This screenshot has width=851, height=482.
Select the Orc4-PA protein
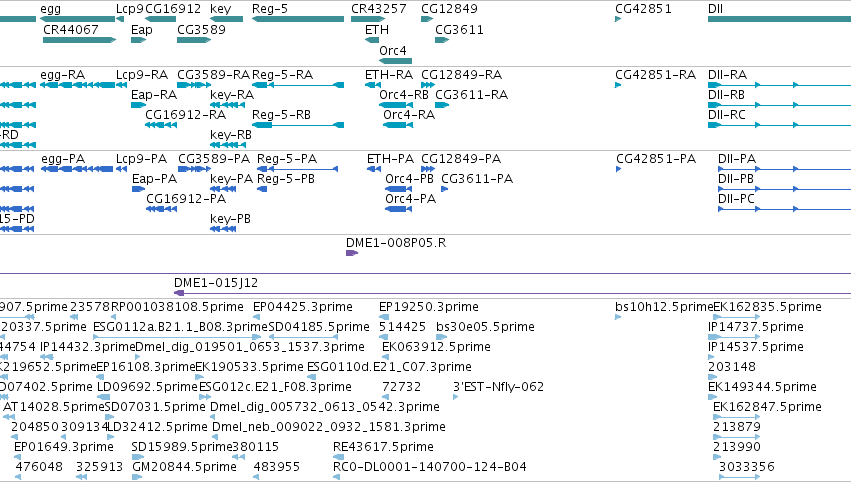tap(398, 209)
